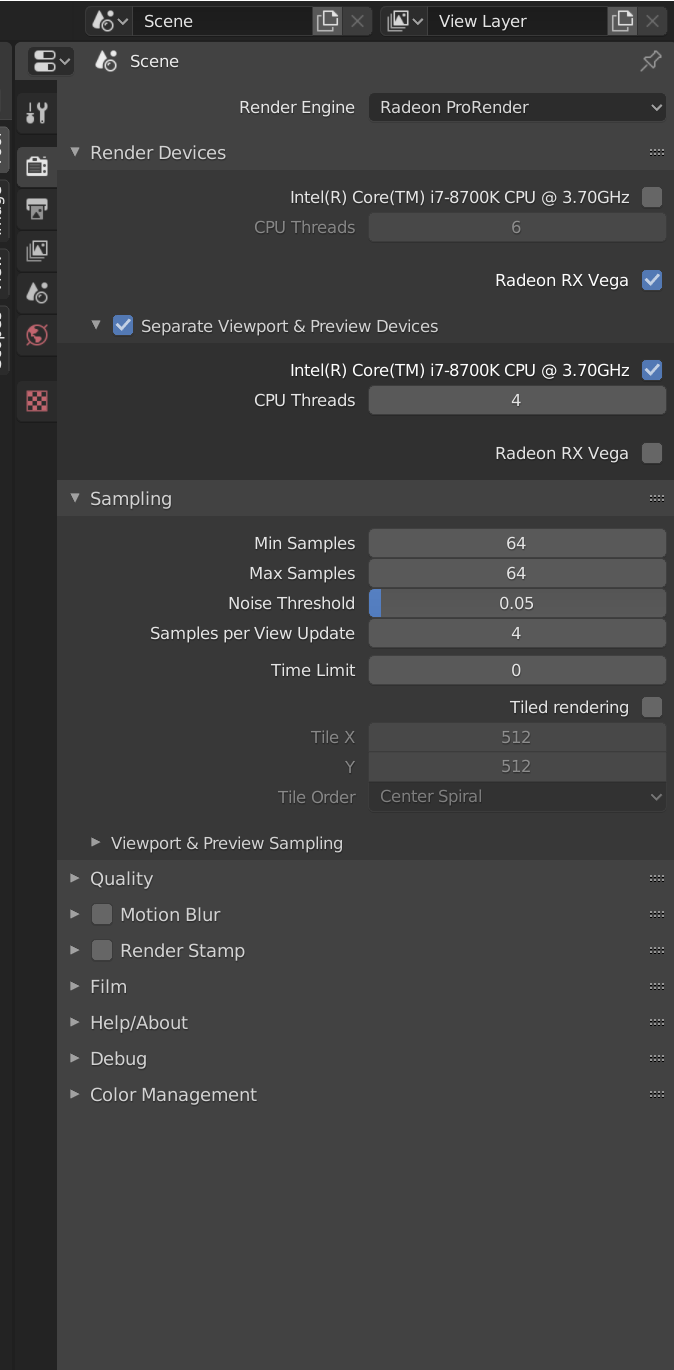Open the editor type selector menu
674x1370 pixels.
click(x=52, y=61)
